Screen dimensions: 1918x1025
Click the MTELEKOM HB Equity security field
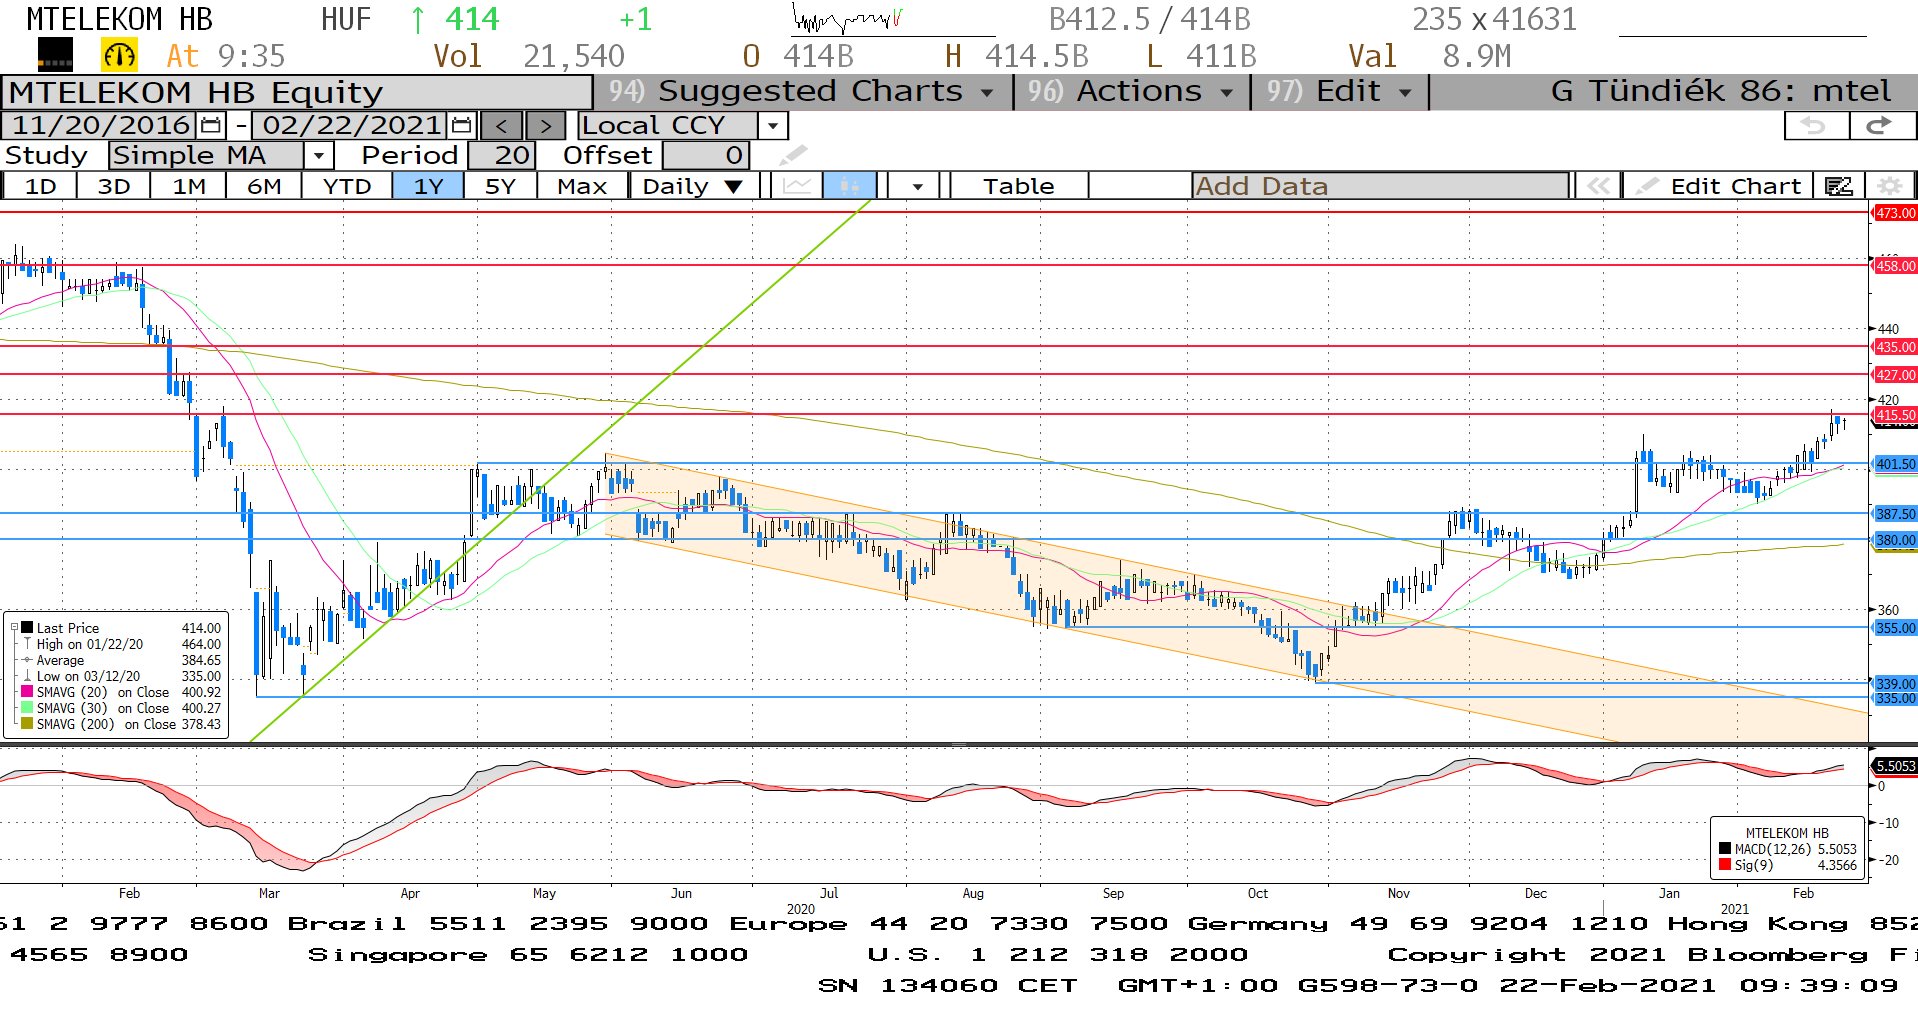(297, 92)
